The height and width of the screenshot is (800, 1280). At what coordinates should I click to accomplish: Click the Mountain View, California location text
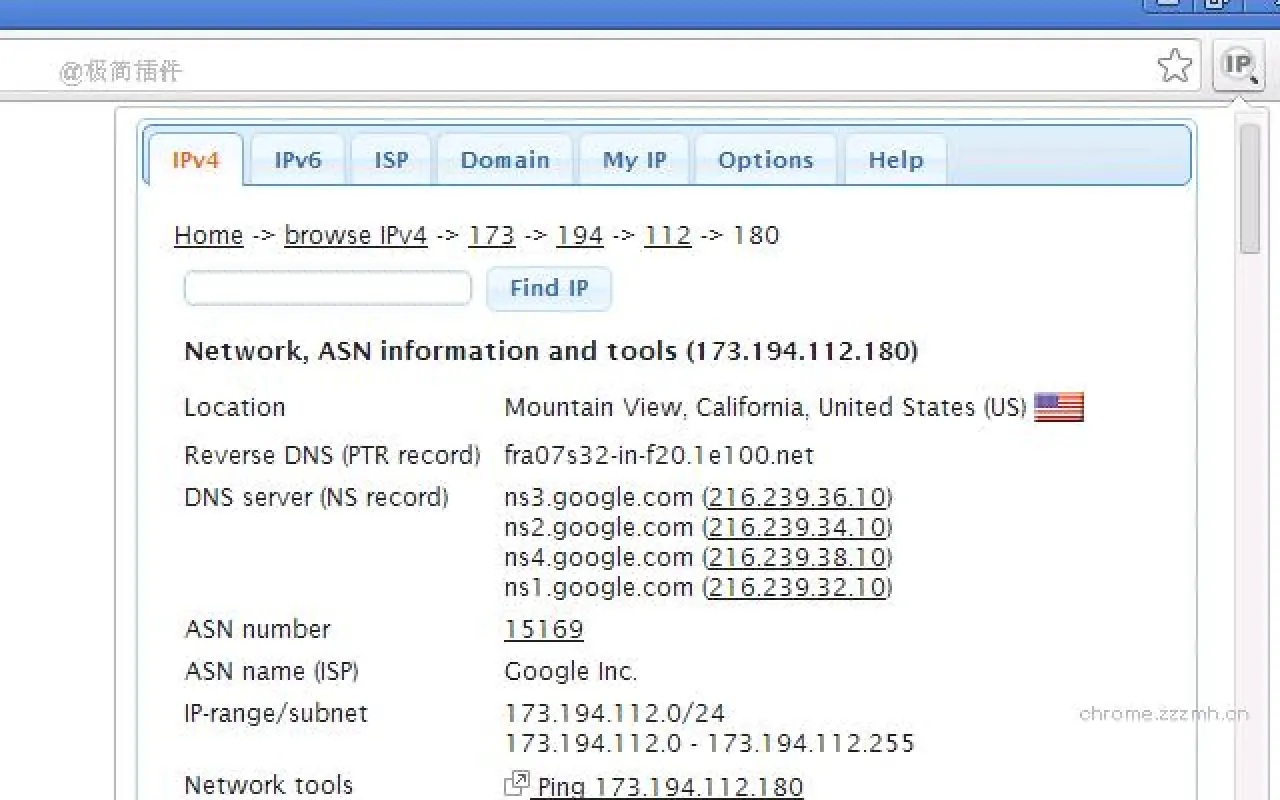point(765,407)
